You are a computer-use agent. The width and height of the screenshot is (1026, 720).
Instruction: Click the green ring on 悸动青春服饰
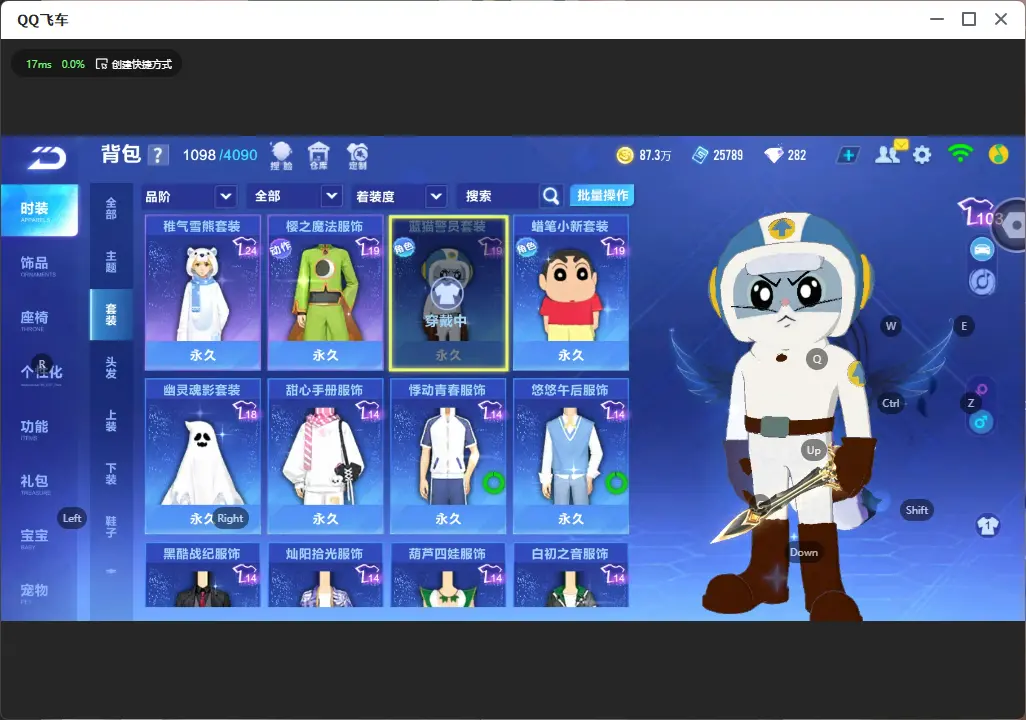(x=493, y=483)
